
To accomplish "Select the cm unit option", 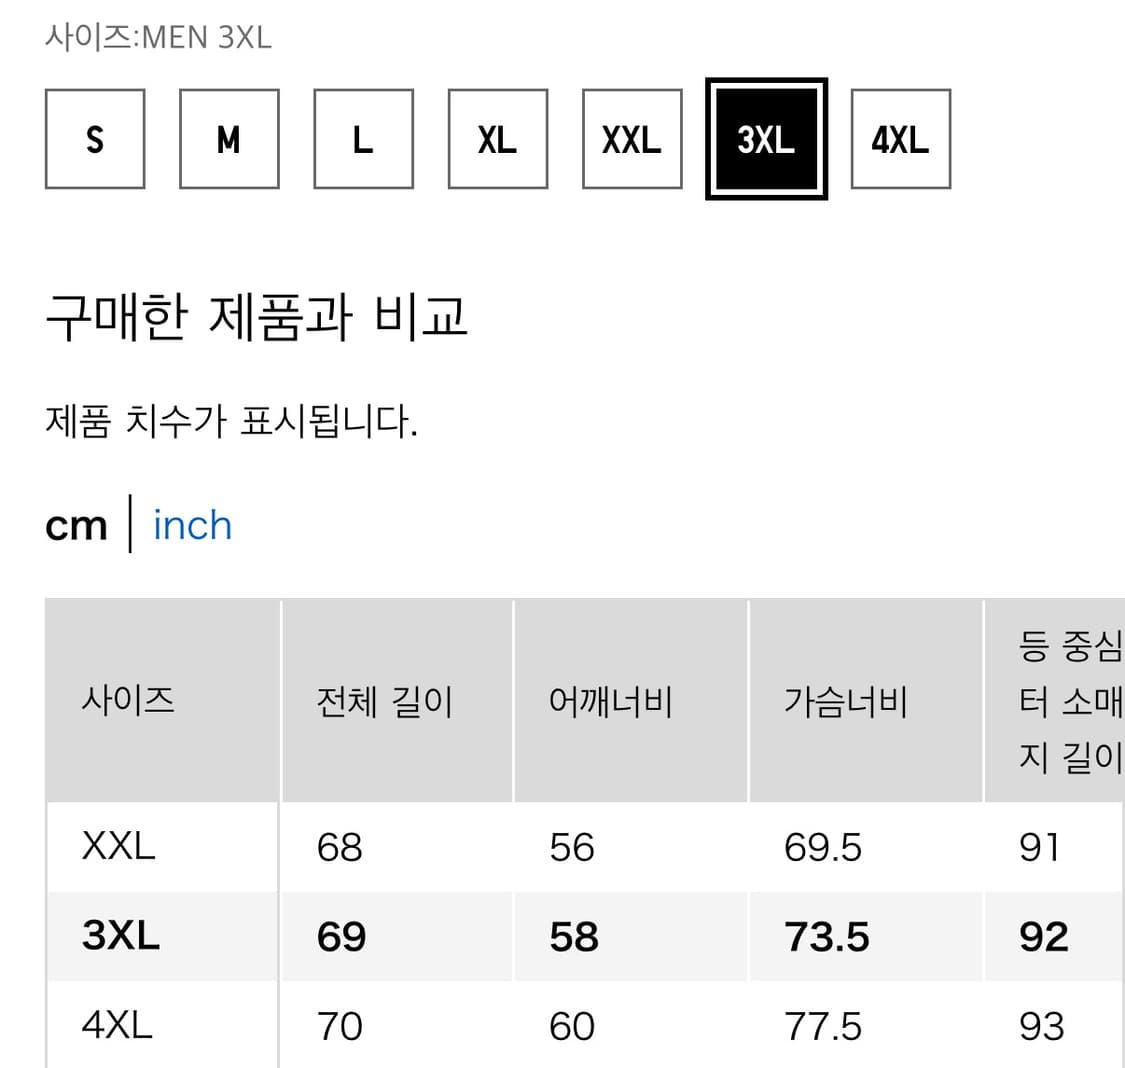I will [76, 526].
